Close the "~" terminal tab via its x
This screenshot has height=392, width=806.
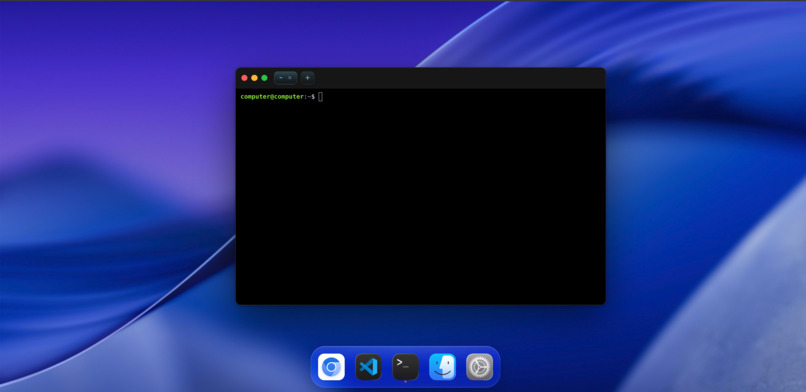290,78
